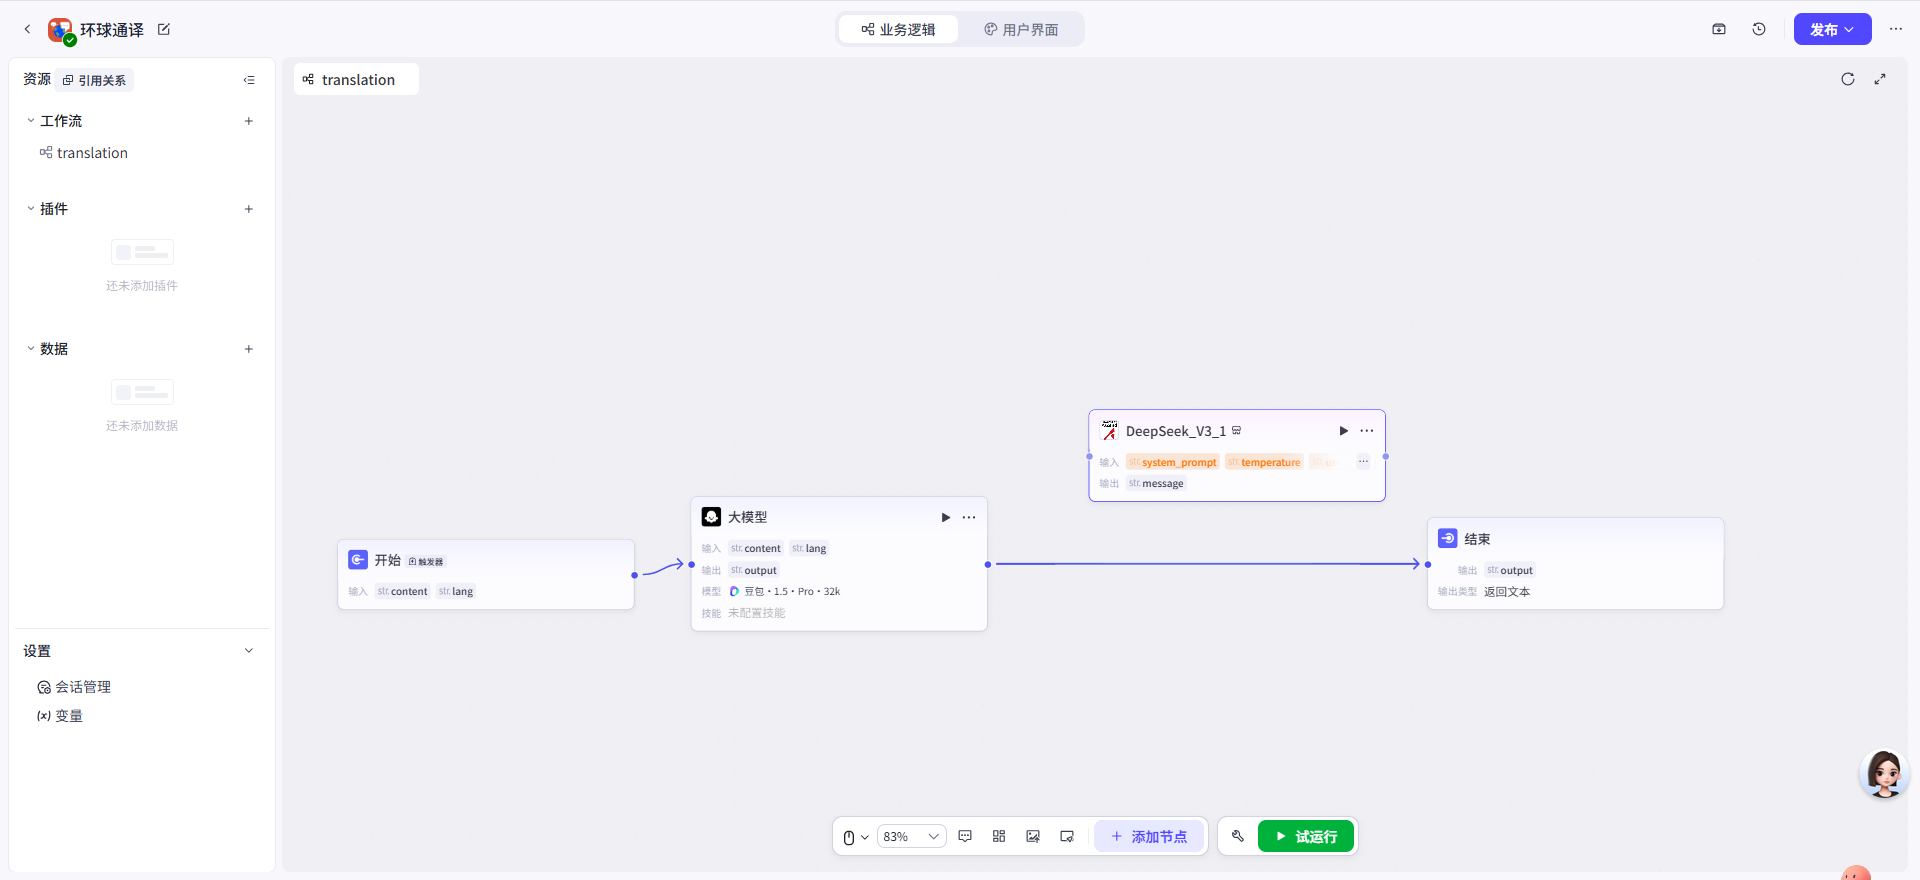Screen dimensions: 1920x880
Task: Click DeepSeek message output tag
Action: click(1156, 484)
